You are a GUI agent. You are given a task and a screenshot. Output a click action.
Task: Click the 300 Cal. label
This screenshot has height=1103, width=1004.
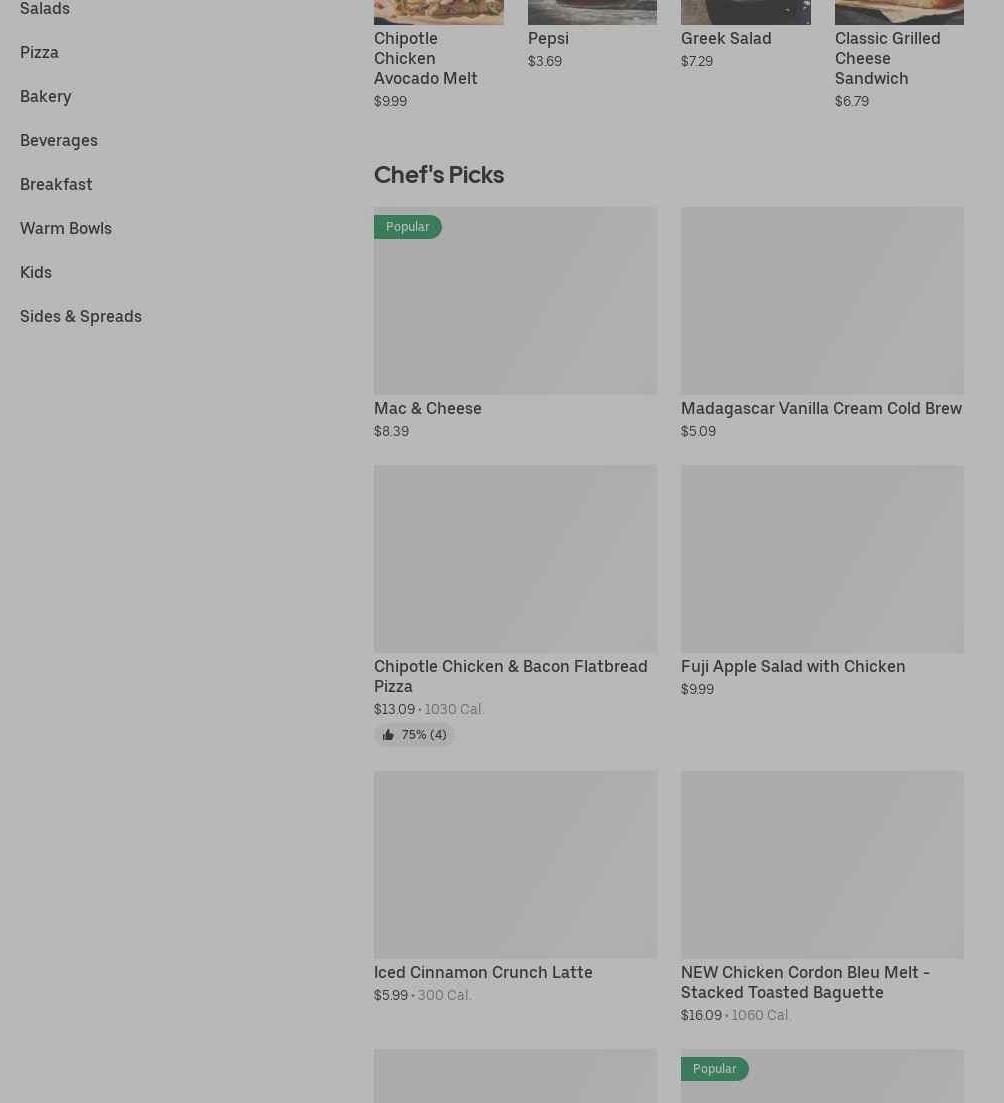pos(444,995)
